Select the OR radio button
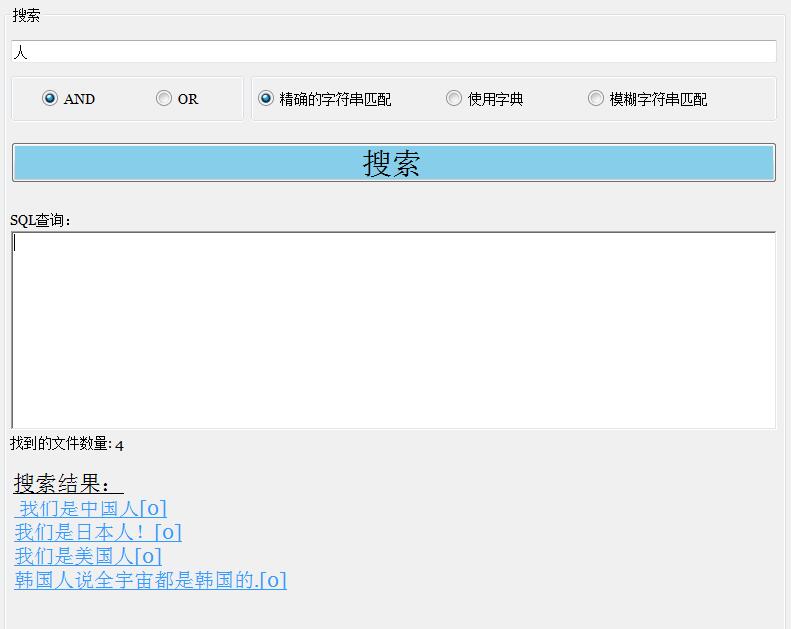Viewport: 791px width, 629px height. [x=164, y=98]
